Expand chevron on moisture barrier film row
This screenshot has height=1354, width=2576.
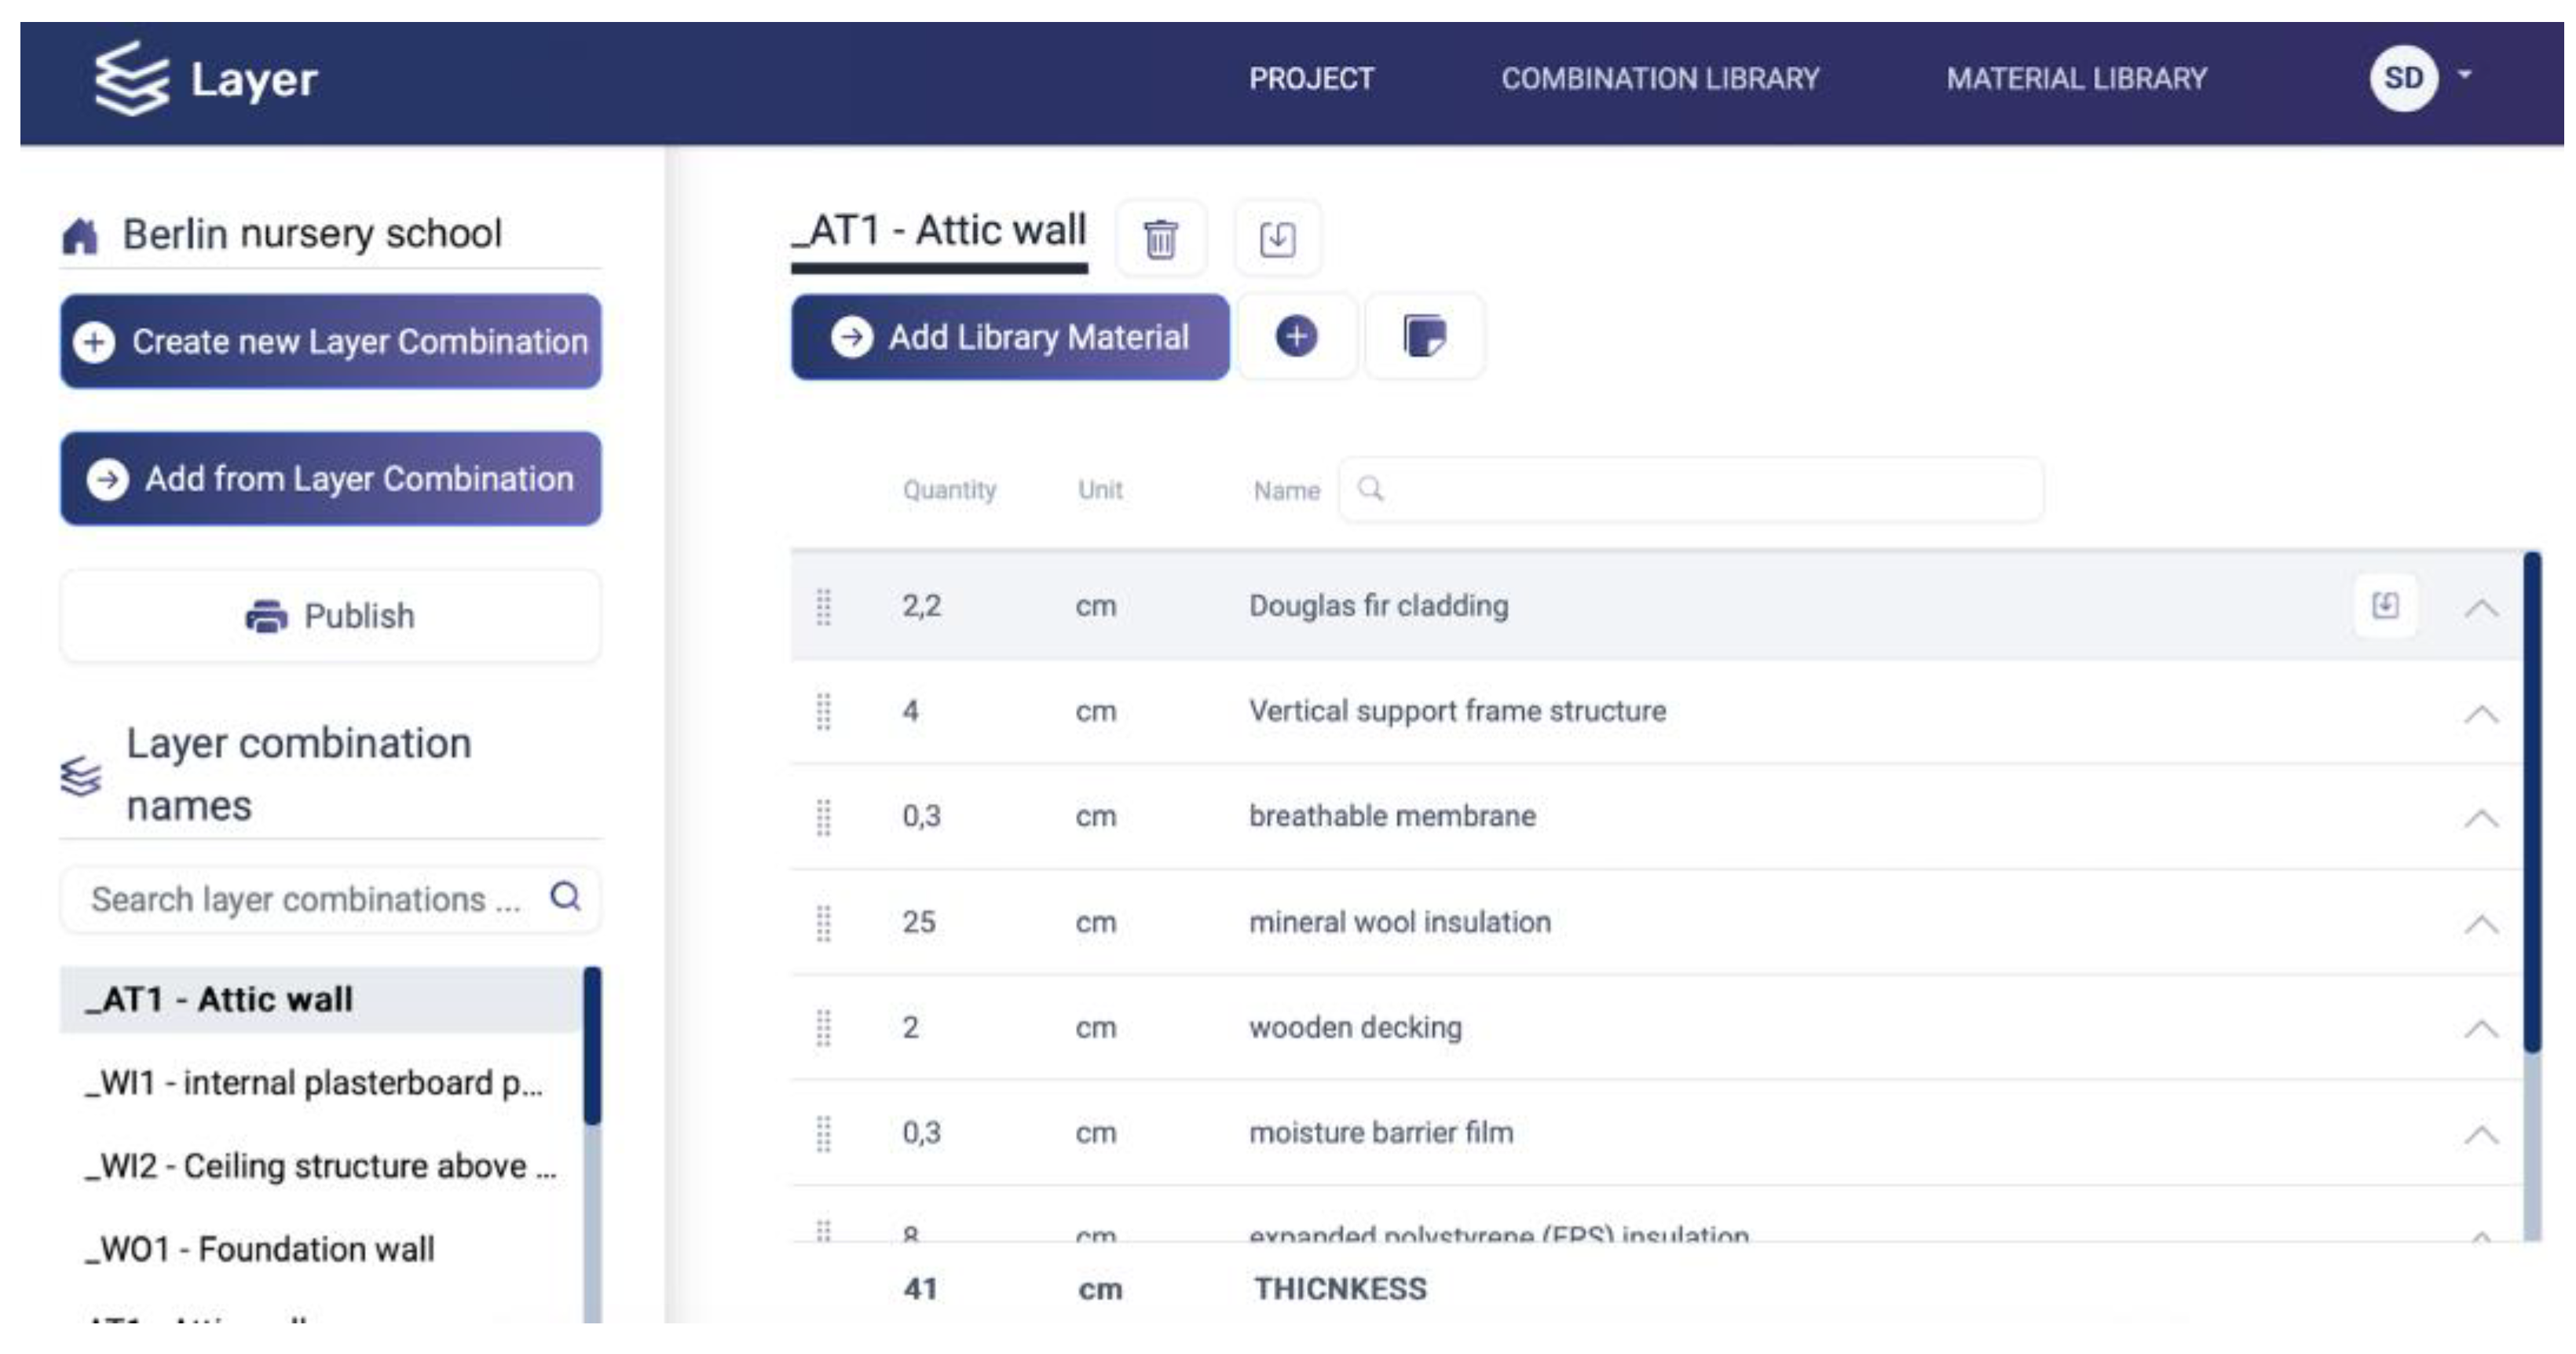pyautogui.click(x=2481, y=1134)
